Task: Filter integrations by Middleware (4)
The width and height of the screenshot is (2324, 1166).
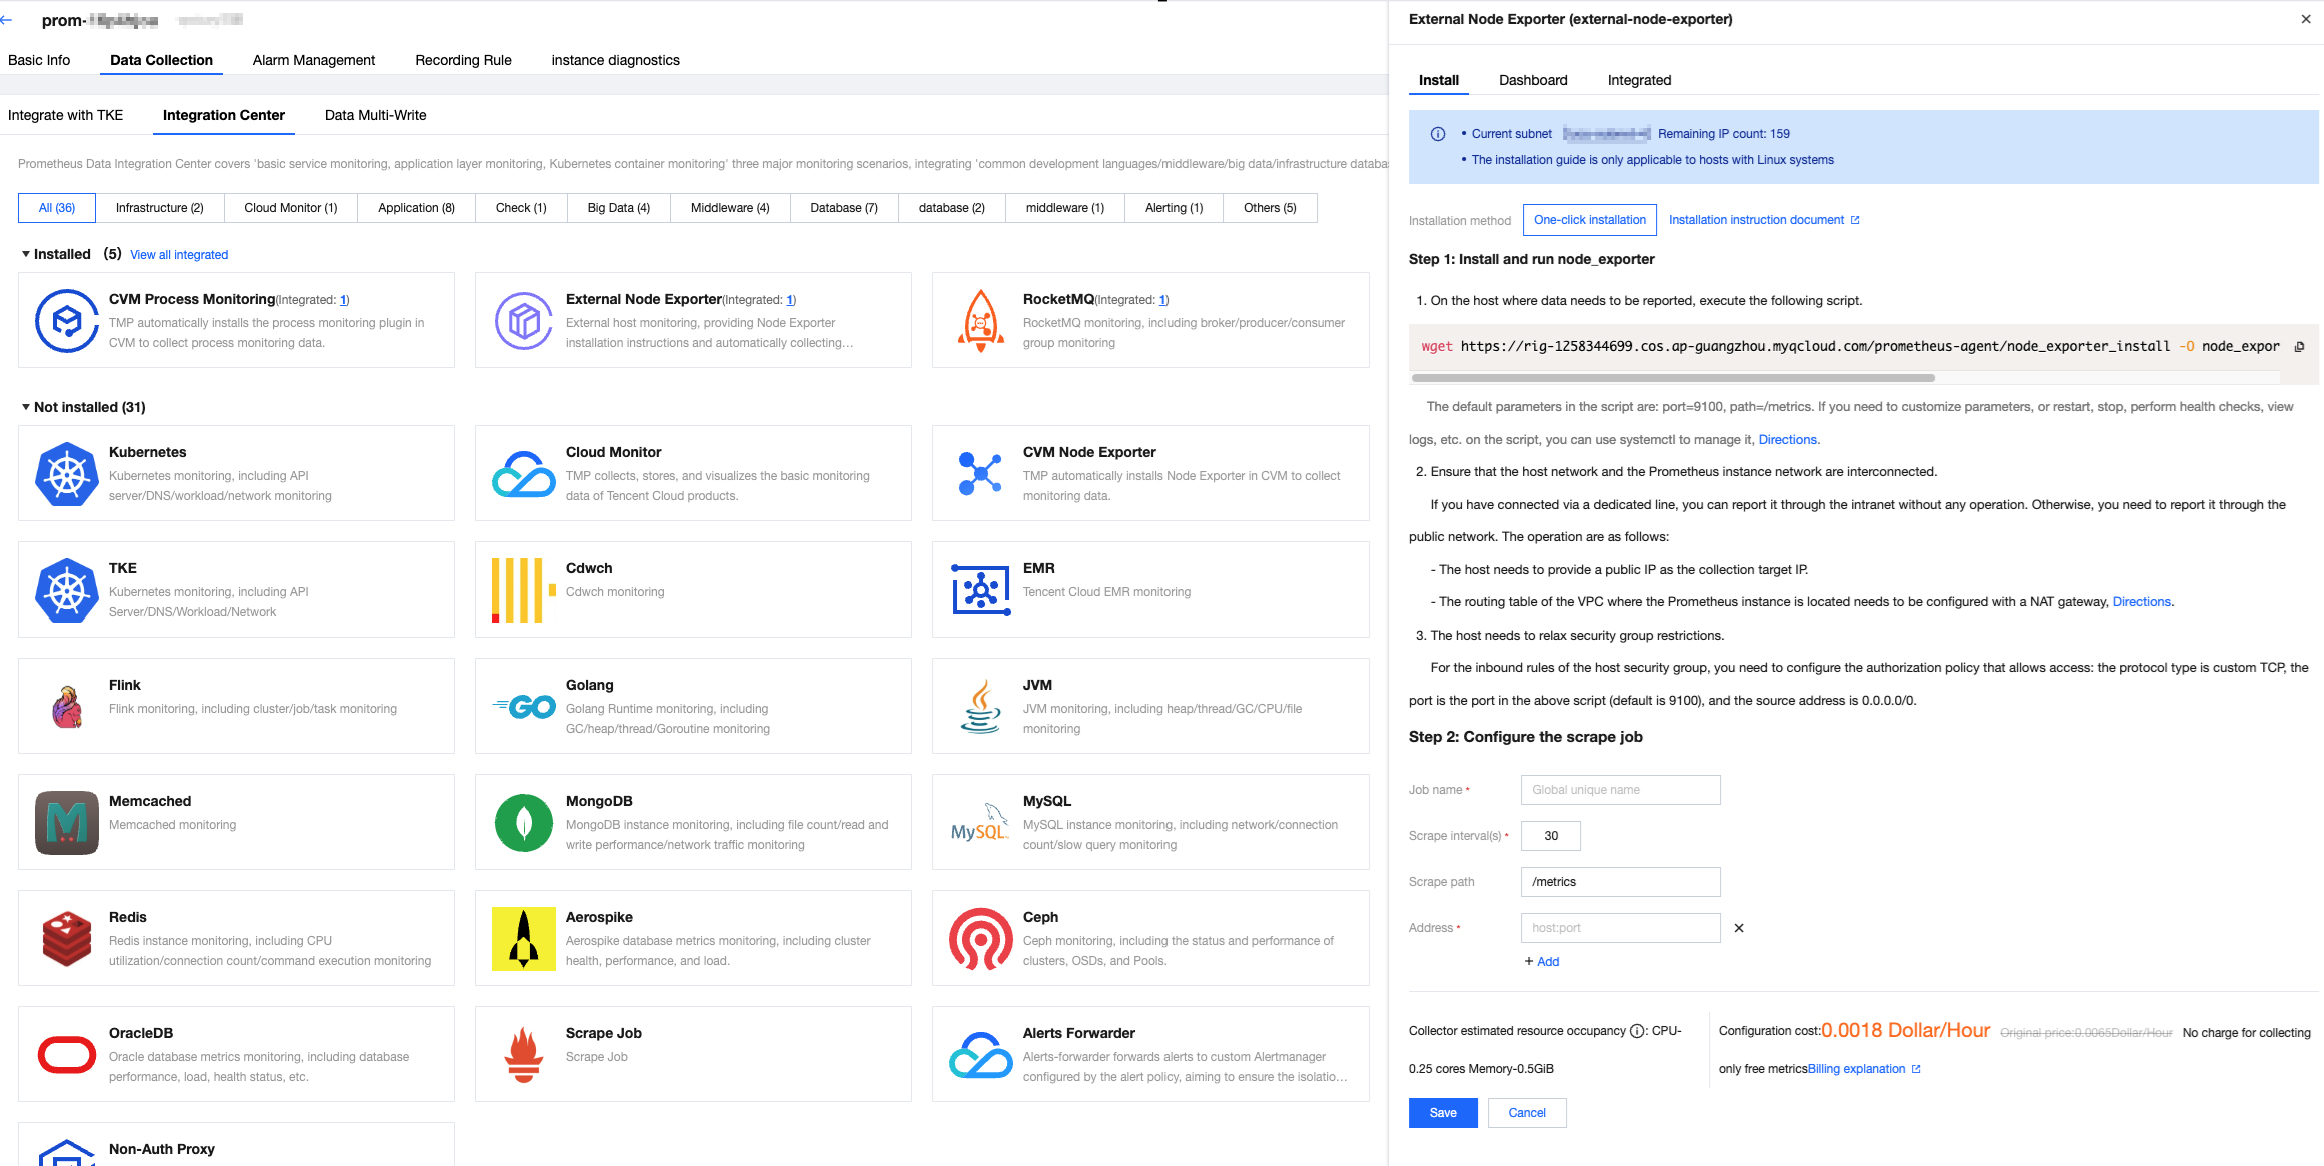Action: click(729, 208)
